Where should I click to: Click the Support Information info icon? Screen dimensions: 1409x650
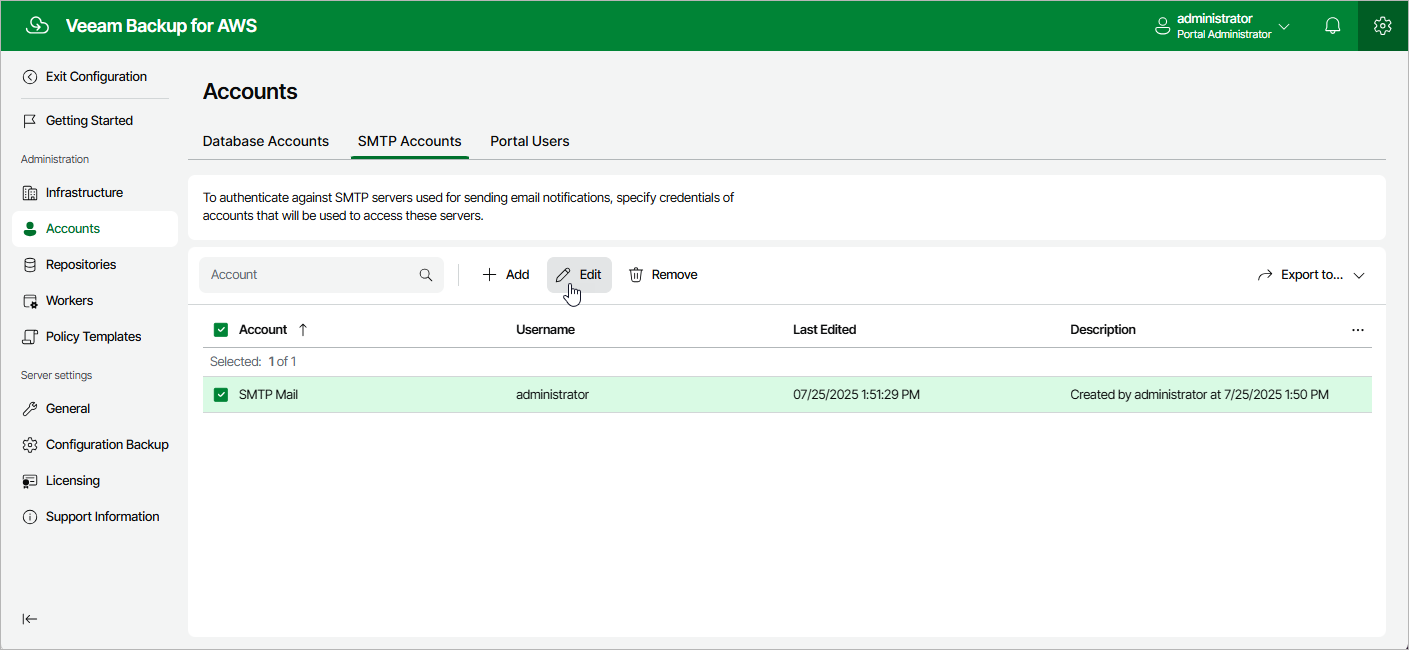(x=30, y=517)
